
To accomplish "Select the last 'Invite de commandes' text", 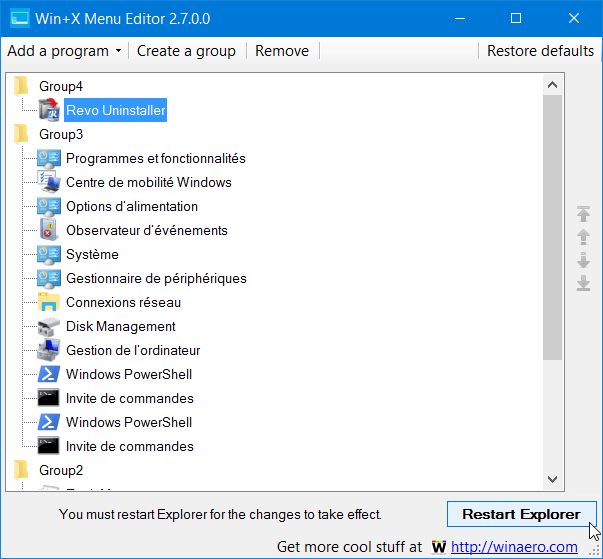I will pyautogui.click(x=130, y=446).
